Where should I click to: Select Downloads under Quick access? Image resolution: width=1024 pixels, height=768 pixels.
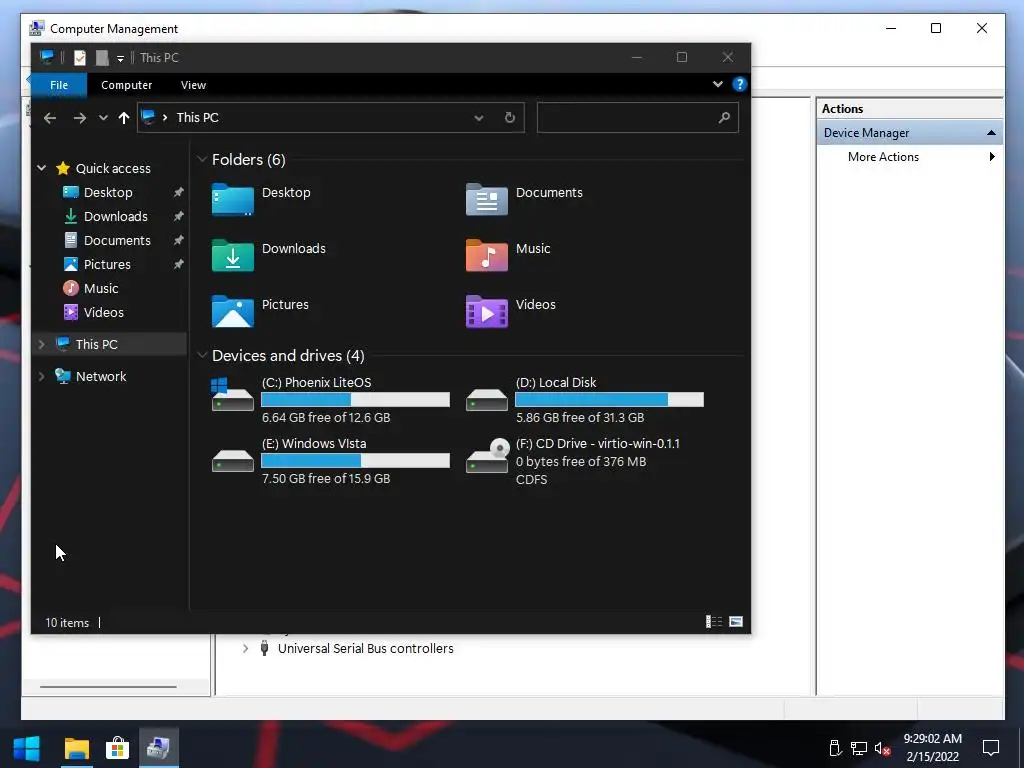click(x=116, y=217)
